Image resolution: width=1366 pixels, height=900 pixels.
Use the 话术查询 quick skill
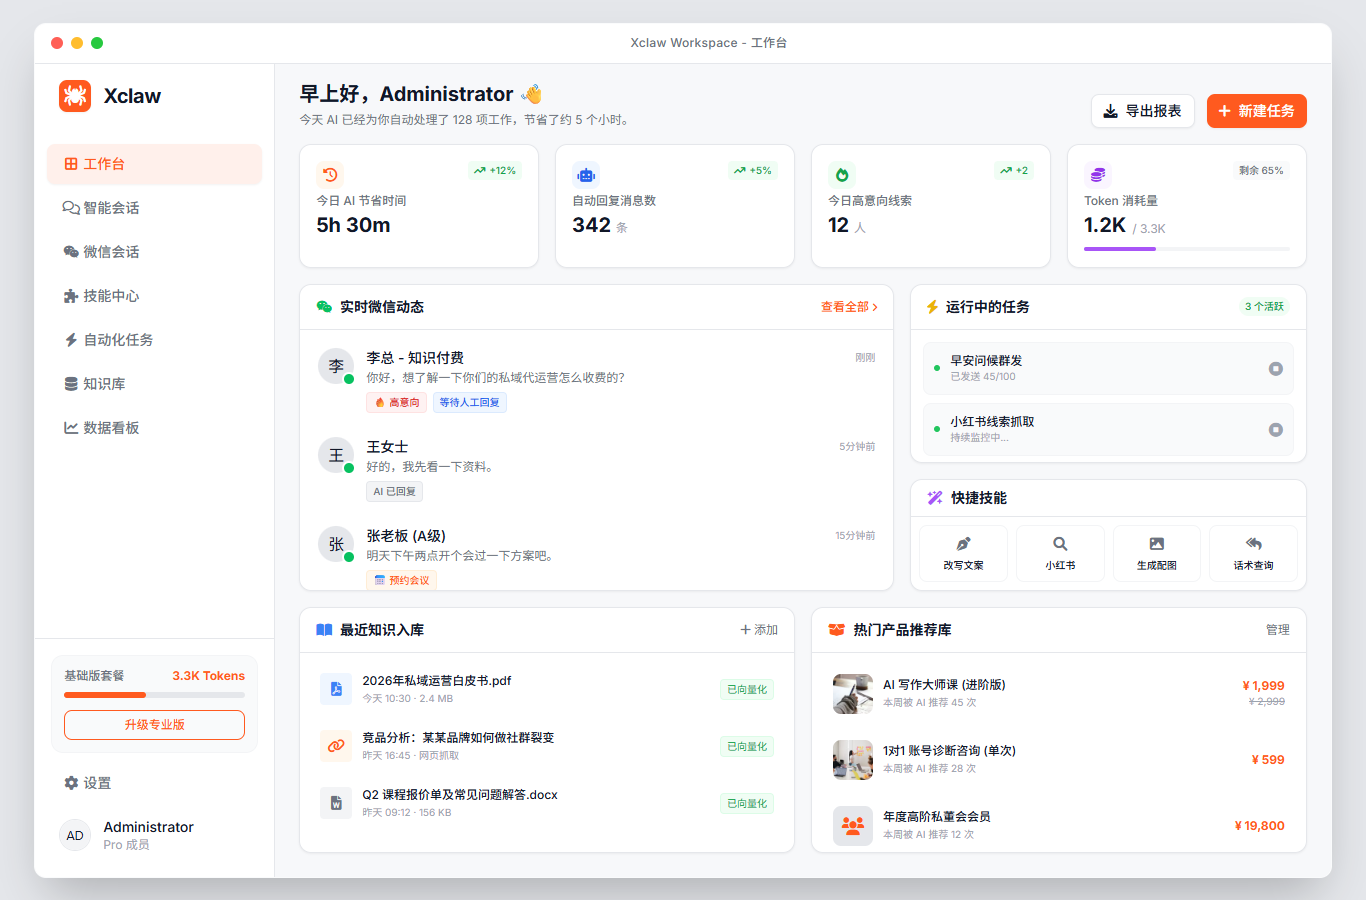pyautogui.click(x=1253, y=552)
